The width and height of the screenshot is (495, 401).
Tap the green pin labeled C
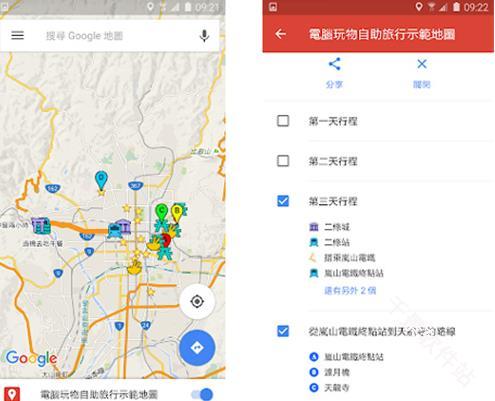[162, 212]
